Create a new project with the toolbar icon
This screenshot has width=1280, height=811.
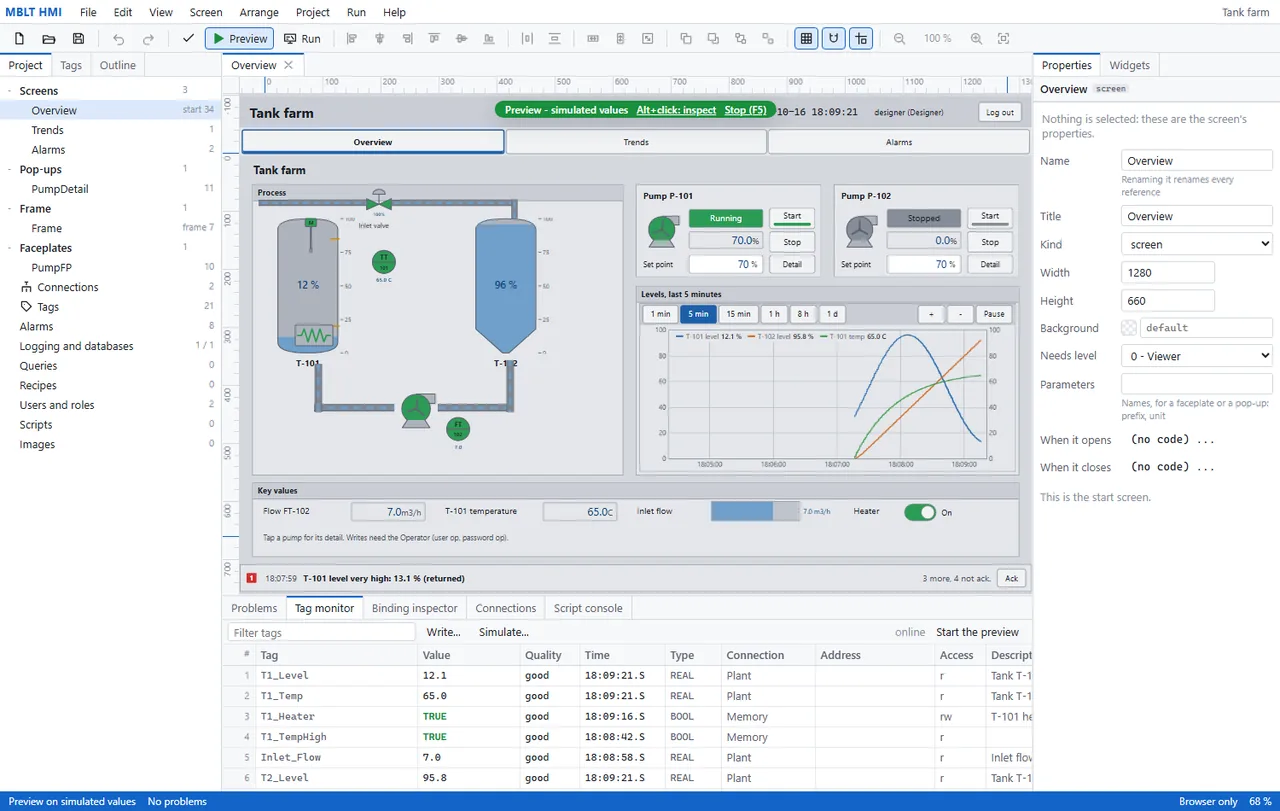pos(19,39)
